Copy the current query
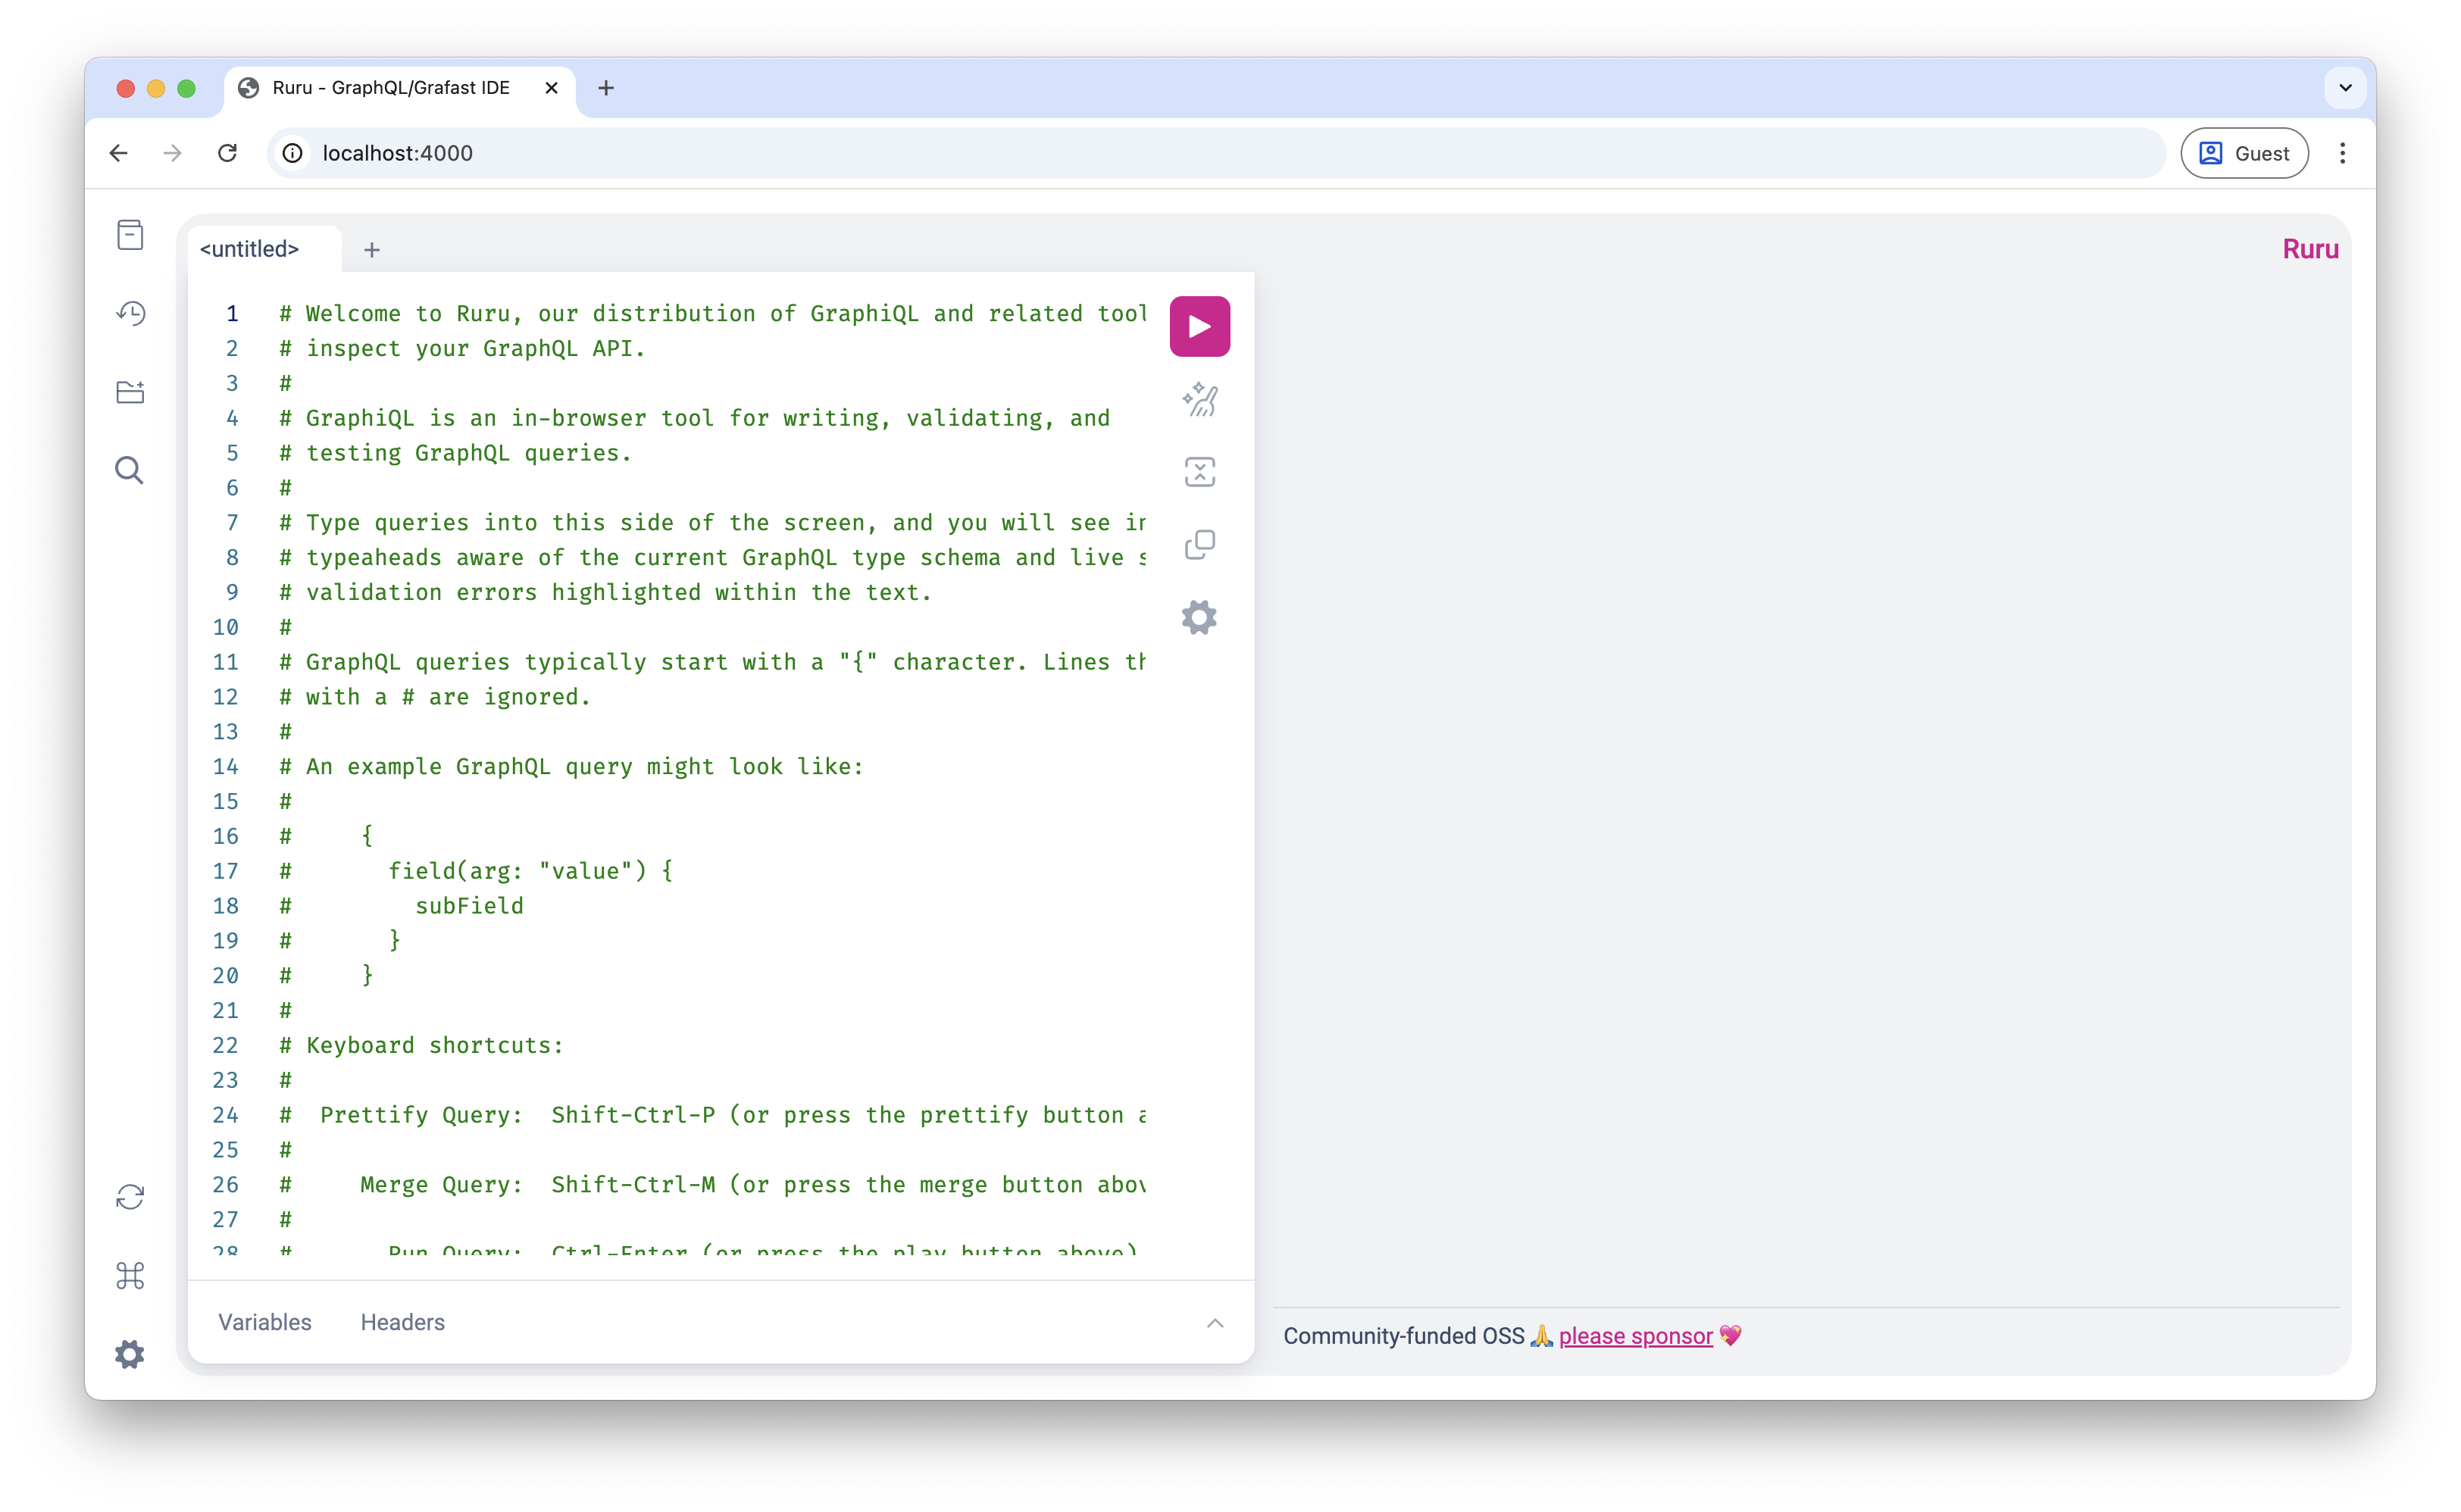 point(1199,544)
